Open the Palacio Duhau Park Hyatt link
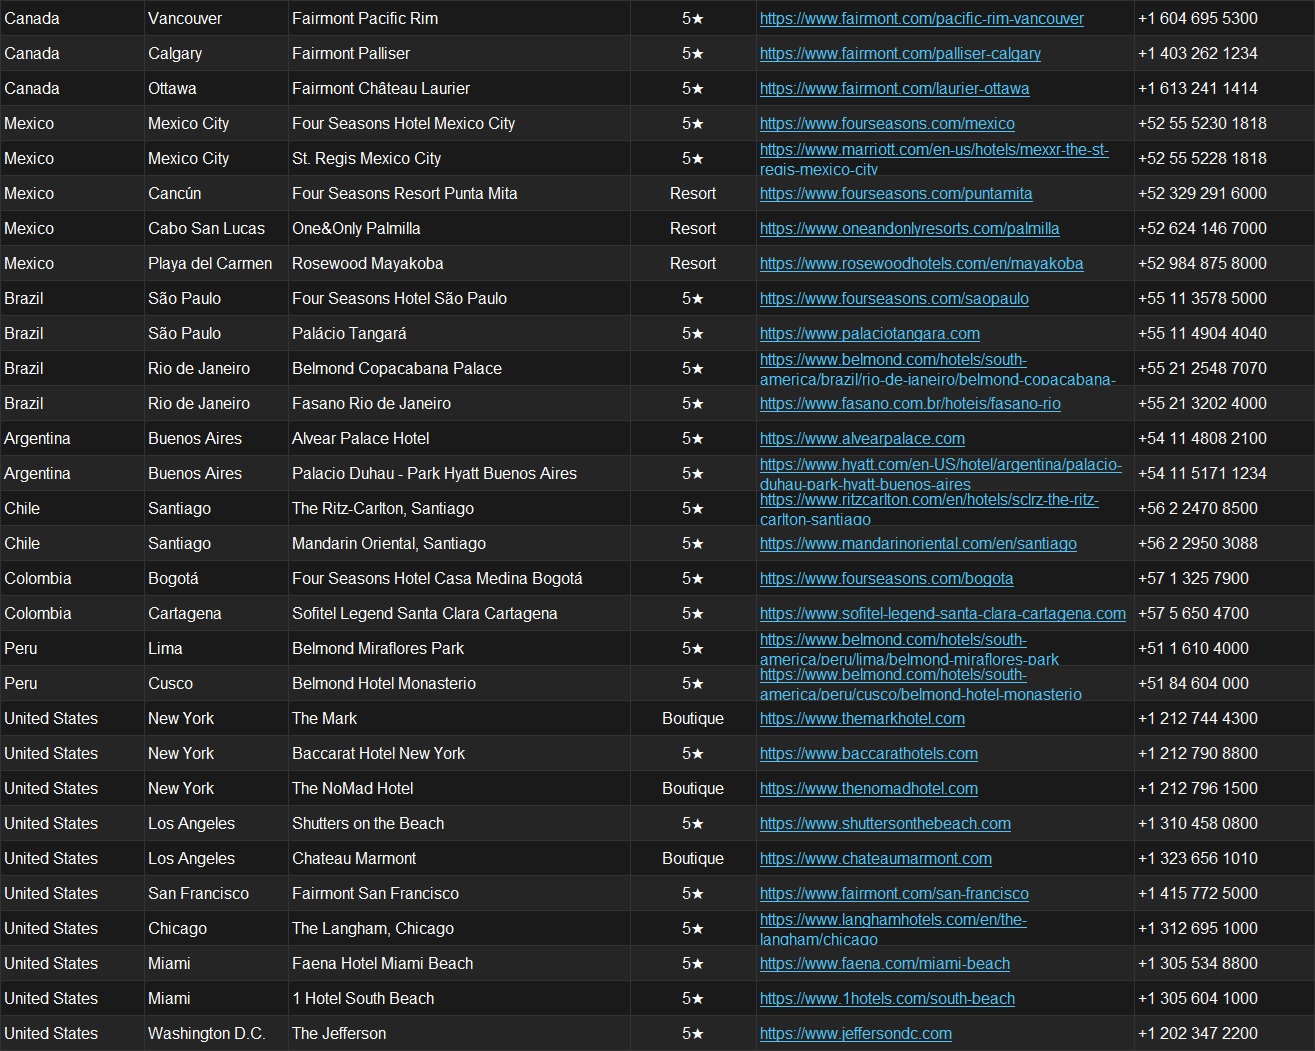Image resolution: width=1315 pixels, height=1051 pixels. pos(941,473)
